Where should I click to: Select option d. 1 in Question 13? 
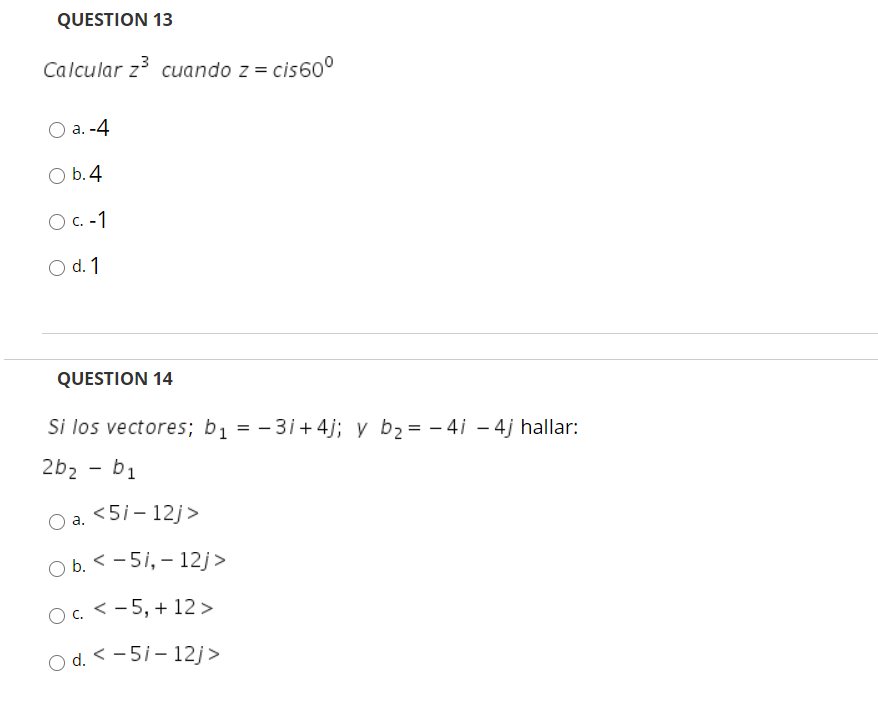coord(56,267)
